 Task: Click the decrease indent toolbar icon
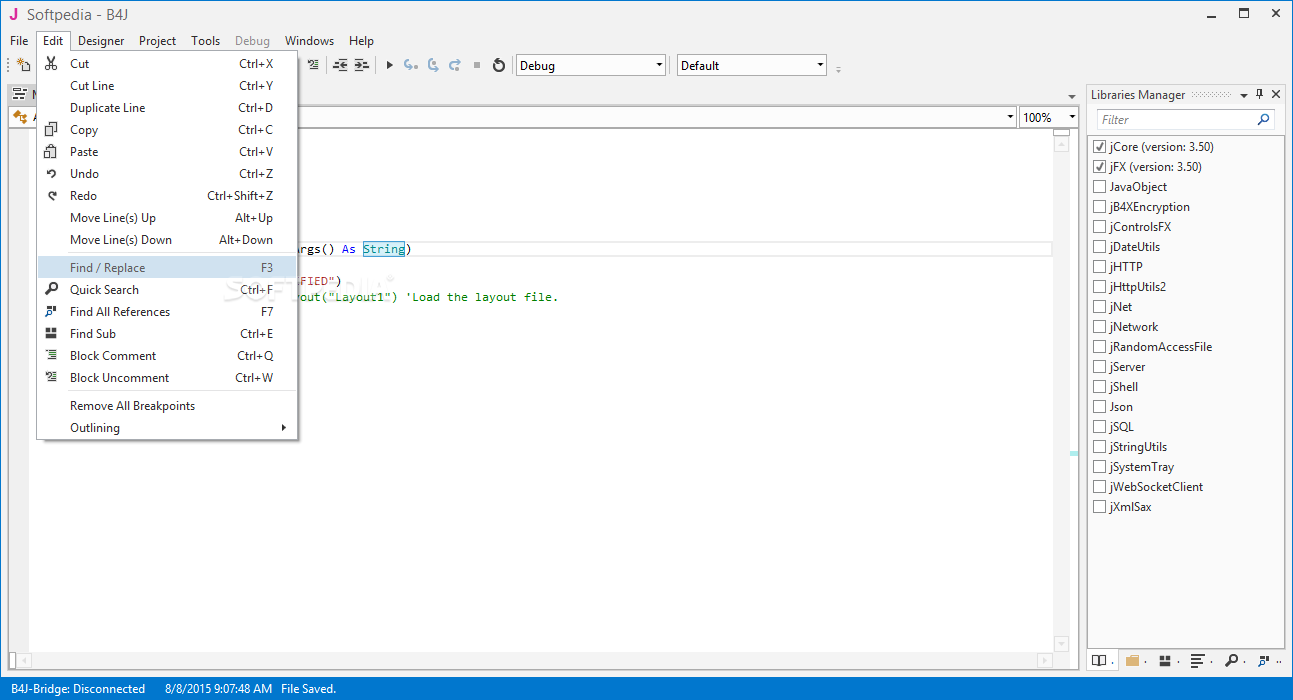pos(340,65)
